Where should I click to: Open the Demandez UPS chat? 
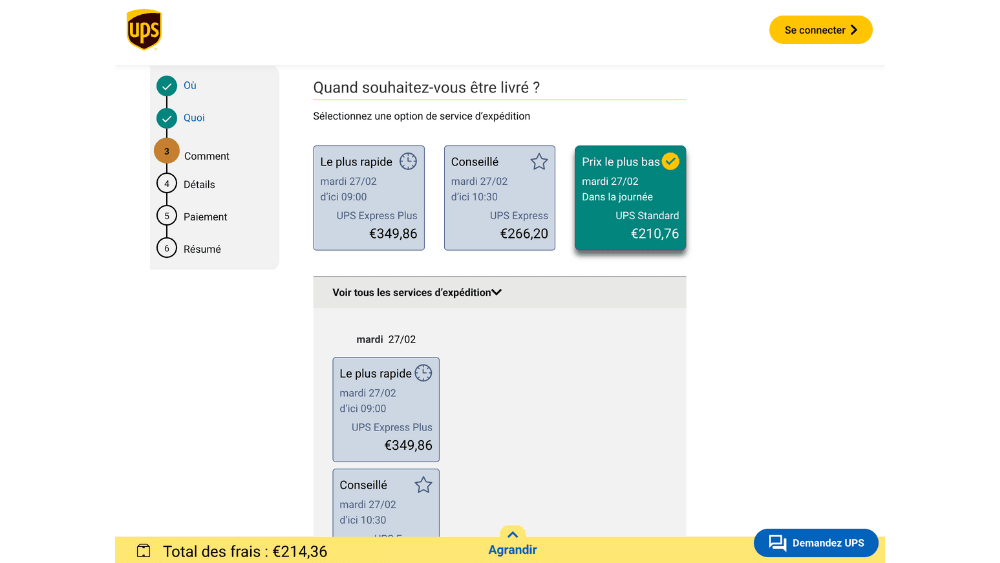(816, 543)
